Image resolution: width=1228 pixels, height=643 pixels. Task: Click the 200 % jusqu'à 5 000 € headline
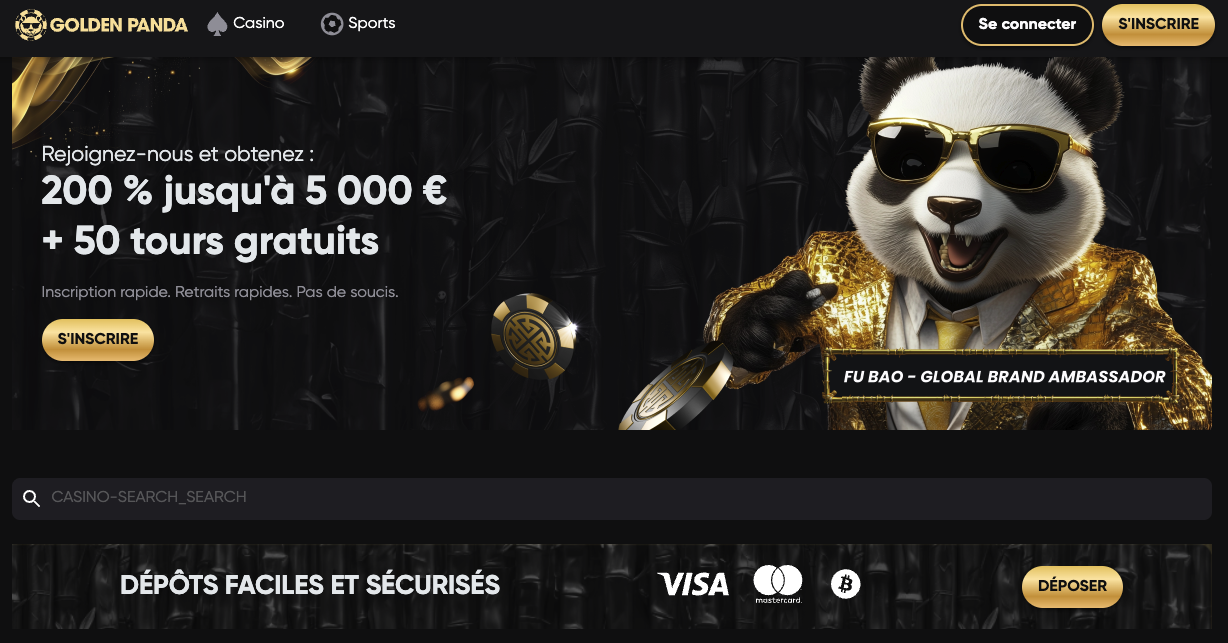tap(244, 190)
